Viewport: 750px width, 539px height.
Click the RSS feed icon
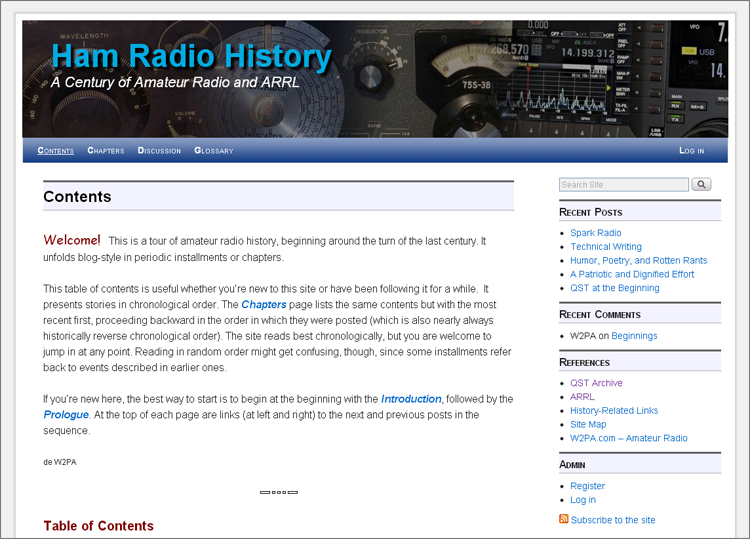(564, 519)
